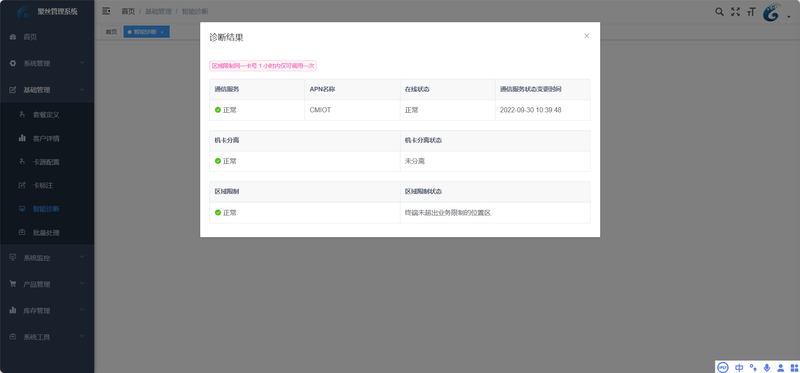This screenshot has height=373, width=800.
Task: Open 卡标注 submenu item
Action: pyautogui.click(x=47, y=185)
